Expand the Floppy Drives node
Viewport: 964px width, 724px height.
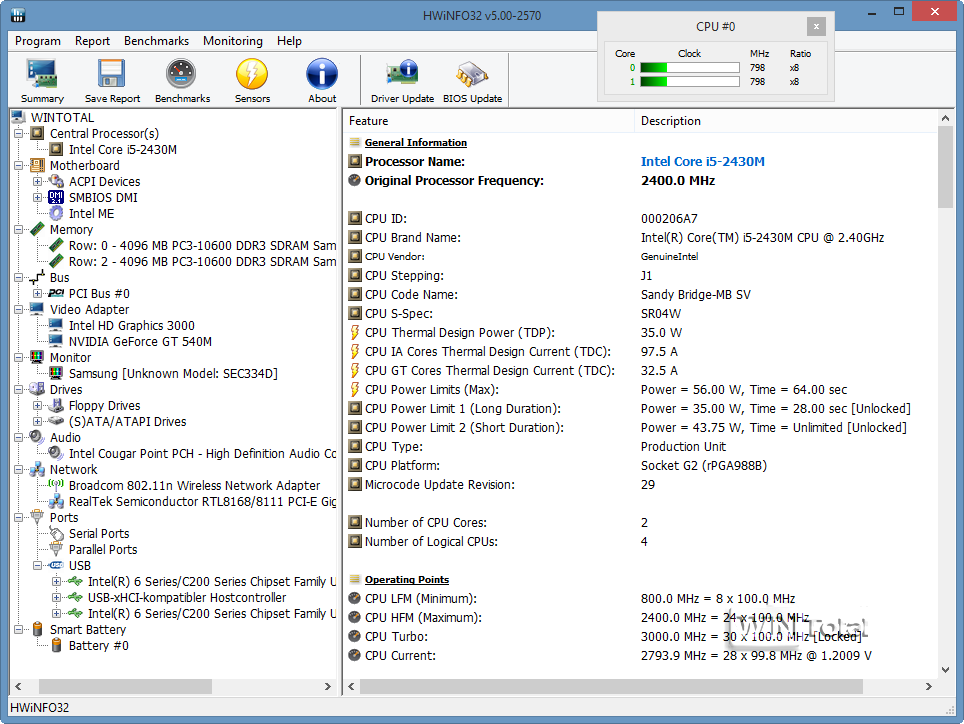[x=38, y=406]
